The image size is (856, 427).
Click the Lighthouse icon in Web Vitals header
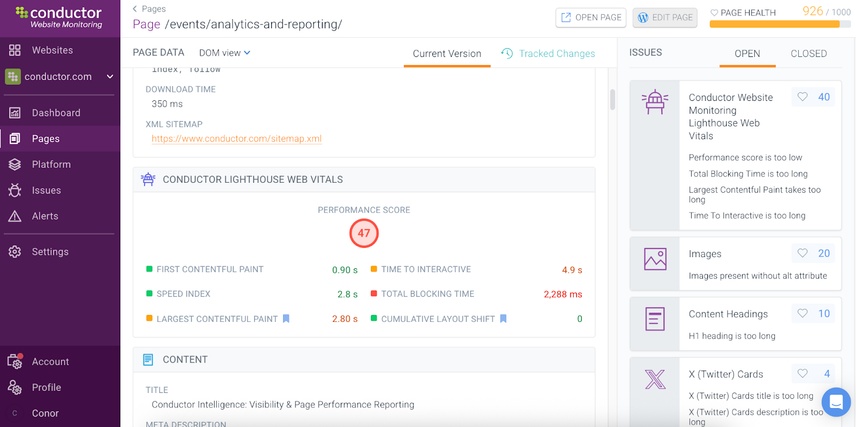[x=147, y=179]
